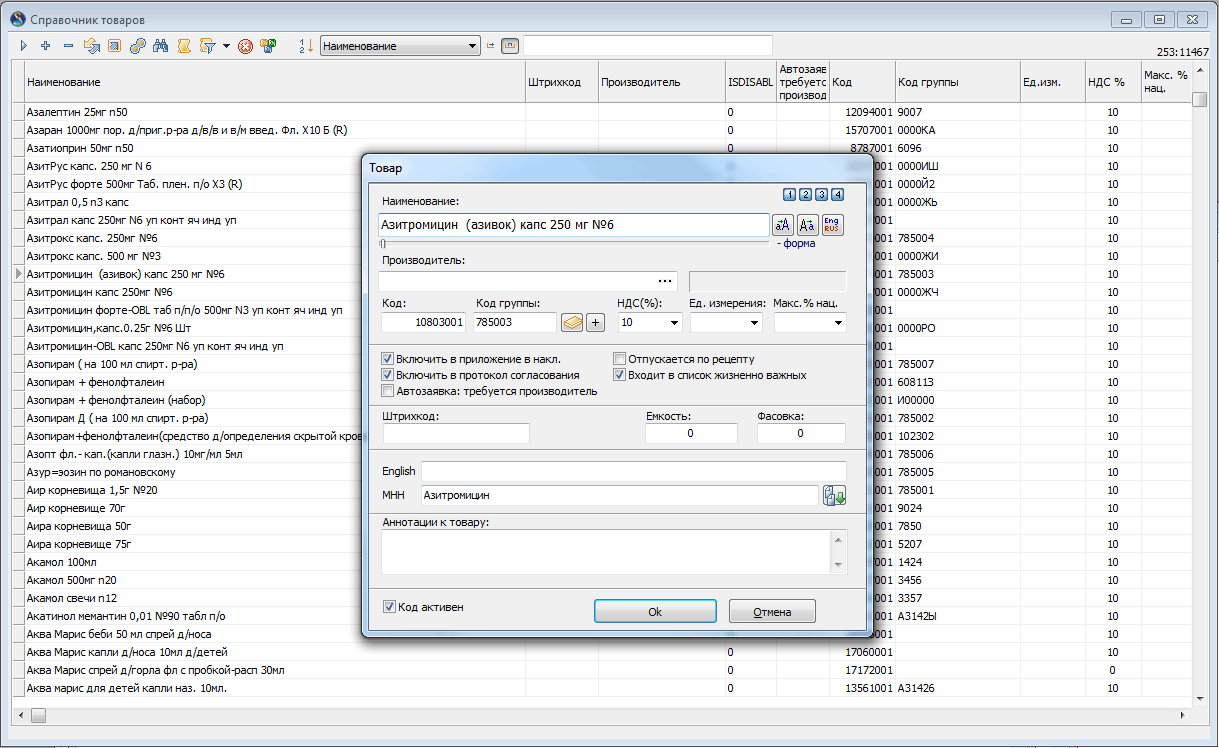Open filter dropdown arrow next to funnel
The width and height of the screenshot is (1219, 748).
point(226,46)
